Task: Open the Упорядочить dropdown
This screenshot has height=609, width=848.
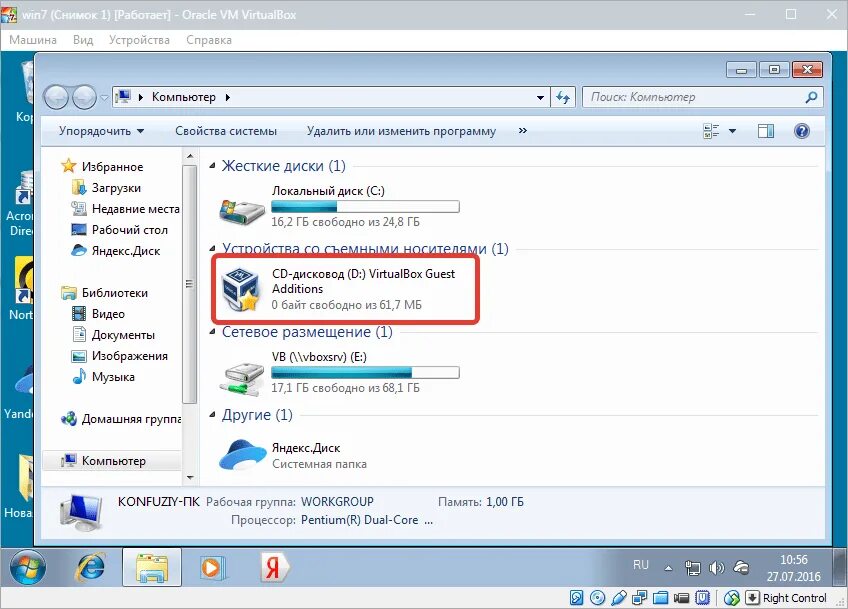Action: [x=102, y=131]
